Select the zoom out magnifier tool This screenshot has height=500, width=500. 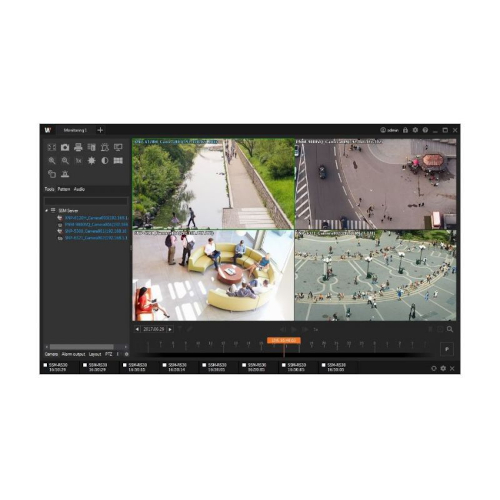[65, 161]
